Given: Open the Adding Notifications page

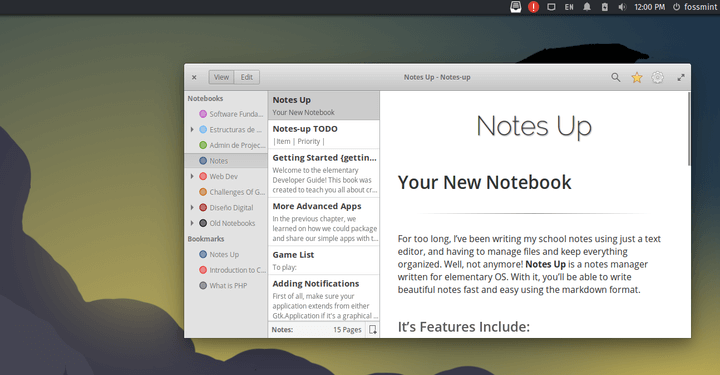Looking at the screenshot, I should tap(324, 298).
